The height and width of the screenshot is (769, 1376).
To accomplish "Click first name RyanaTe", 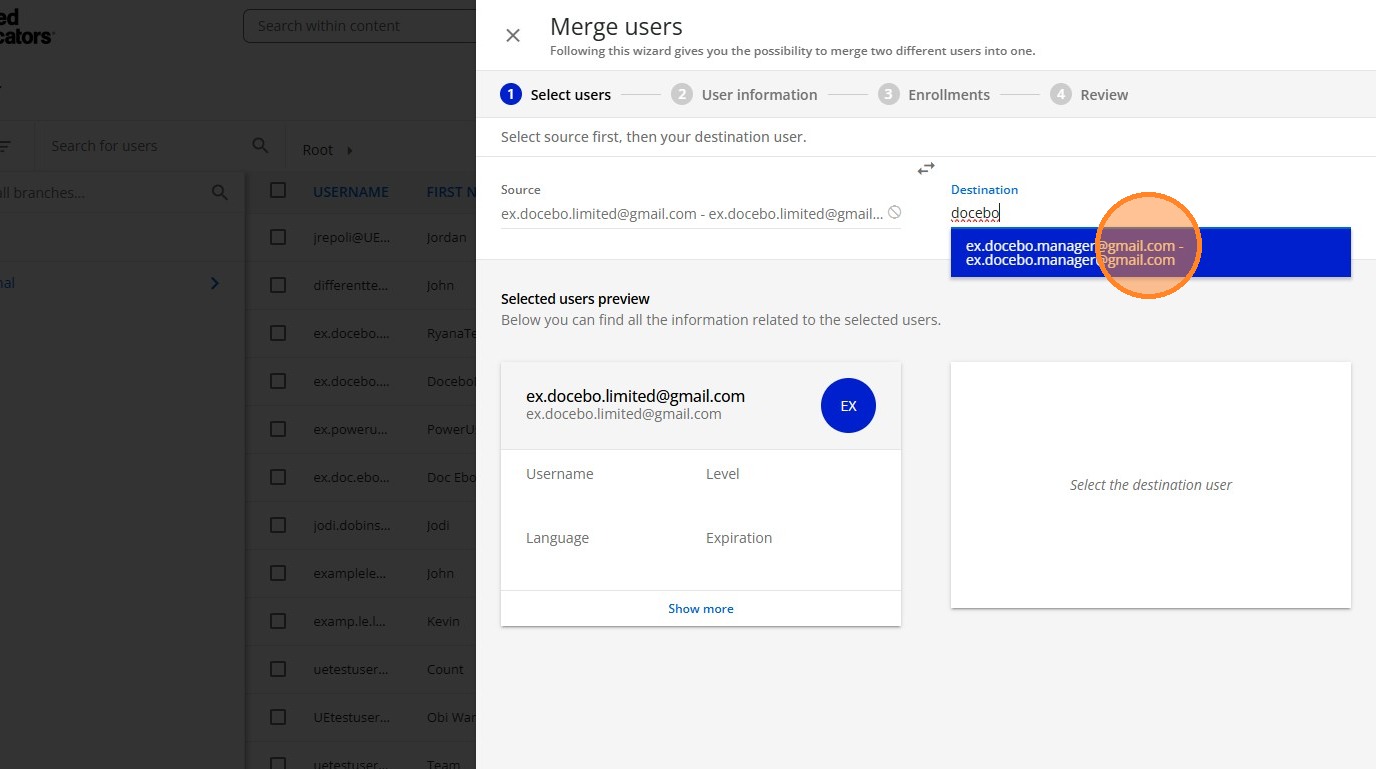I will 451,334.
